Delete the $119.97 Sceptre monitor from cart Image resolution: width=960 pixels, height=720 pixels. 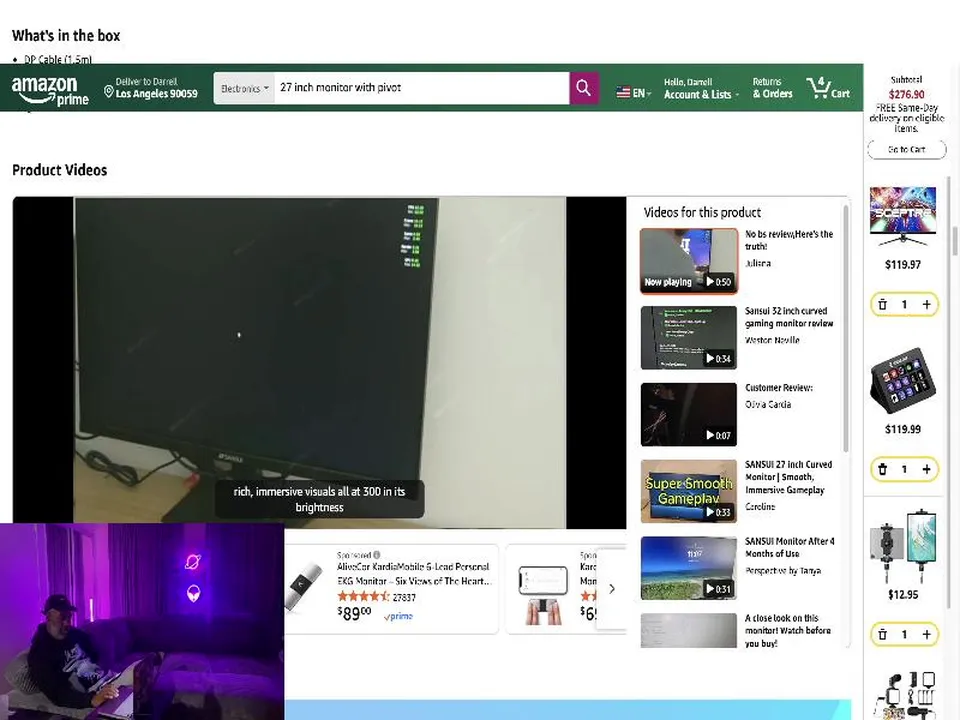tap(882, 304)
